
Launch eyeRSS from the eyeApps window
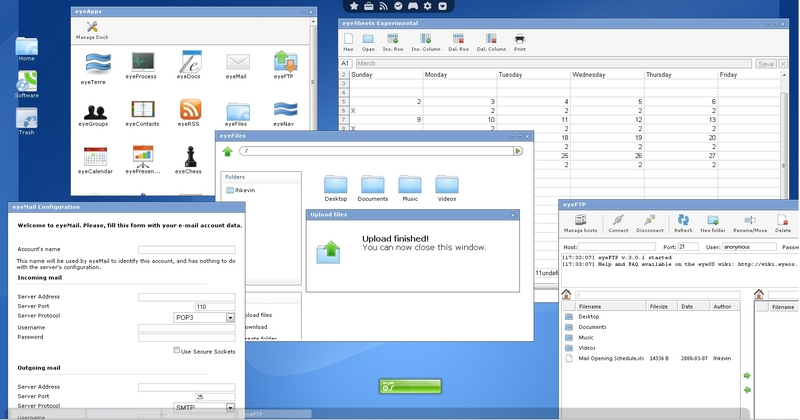[190, 110]
